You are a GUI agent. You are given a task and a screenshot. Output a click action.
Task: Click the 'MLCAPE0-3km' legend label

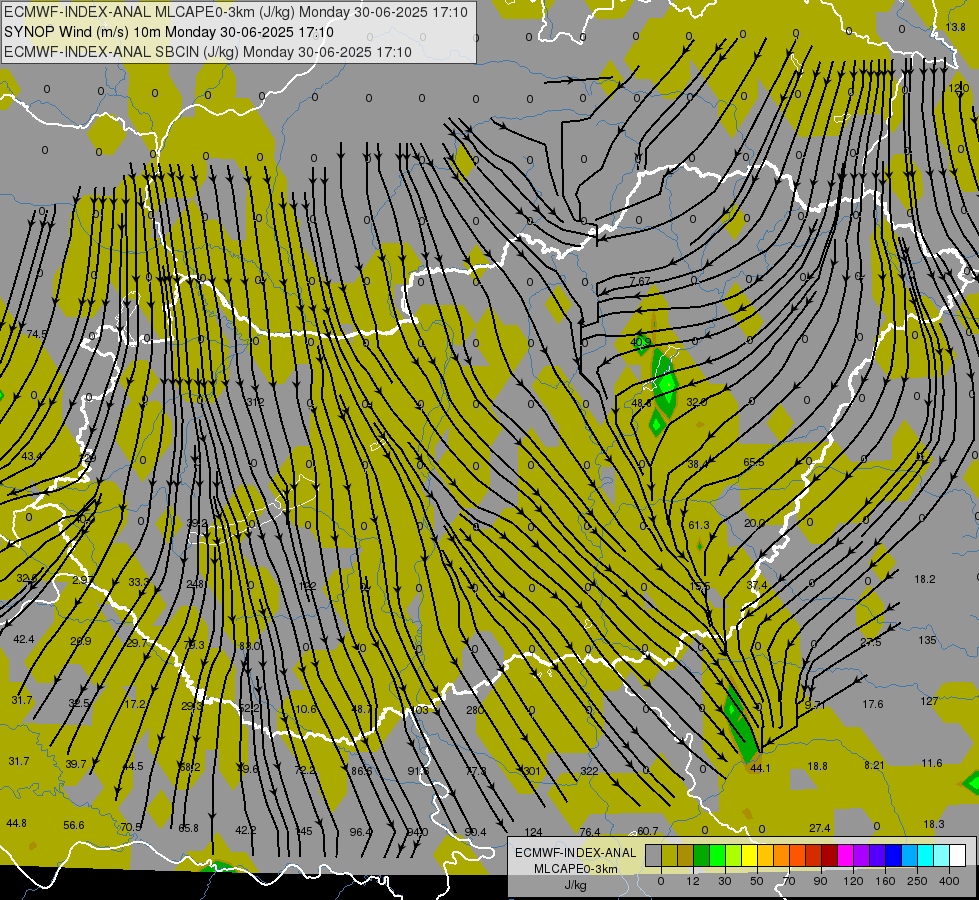tap(576, 869)
